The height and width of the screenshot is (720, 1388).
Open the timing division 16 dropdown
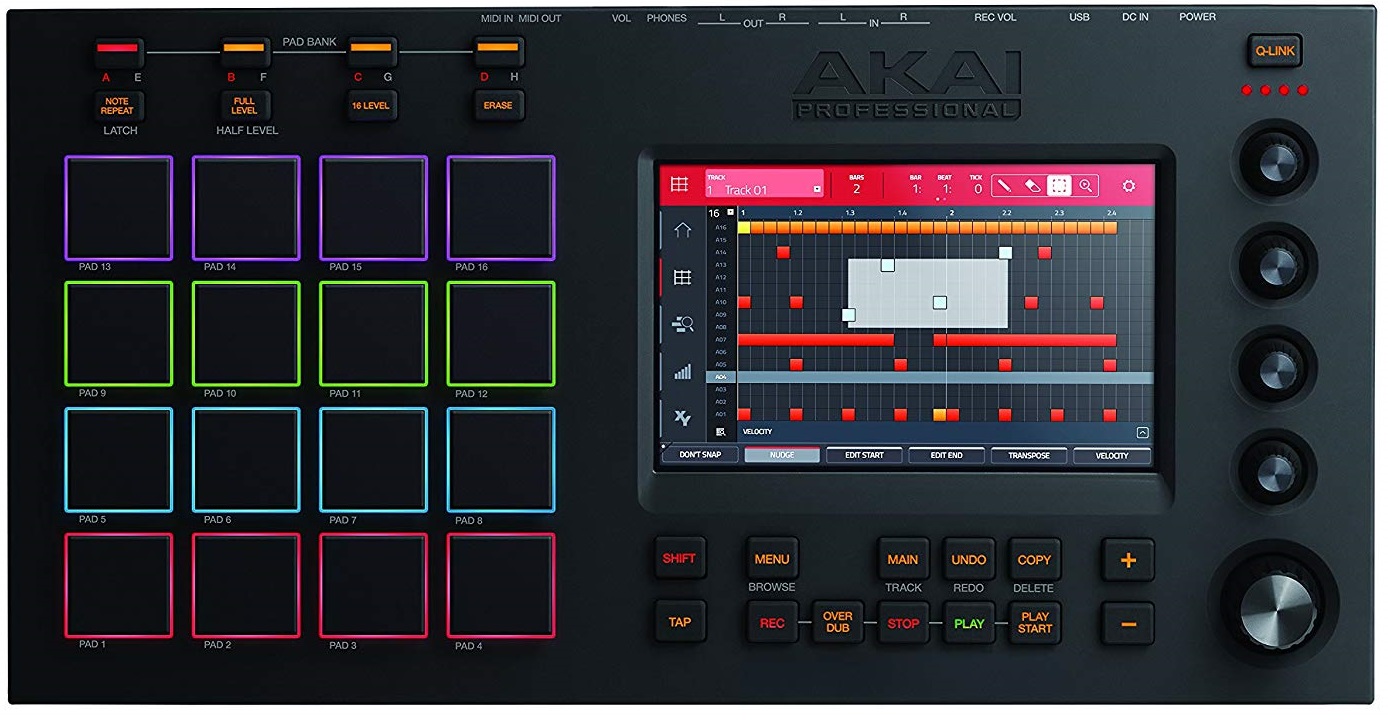click(x=730, y=213)
